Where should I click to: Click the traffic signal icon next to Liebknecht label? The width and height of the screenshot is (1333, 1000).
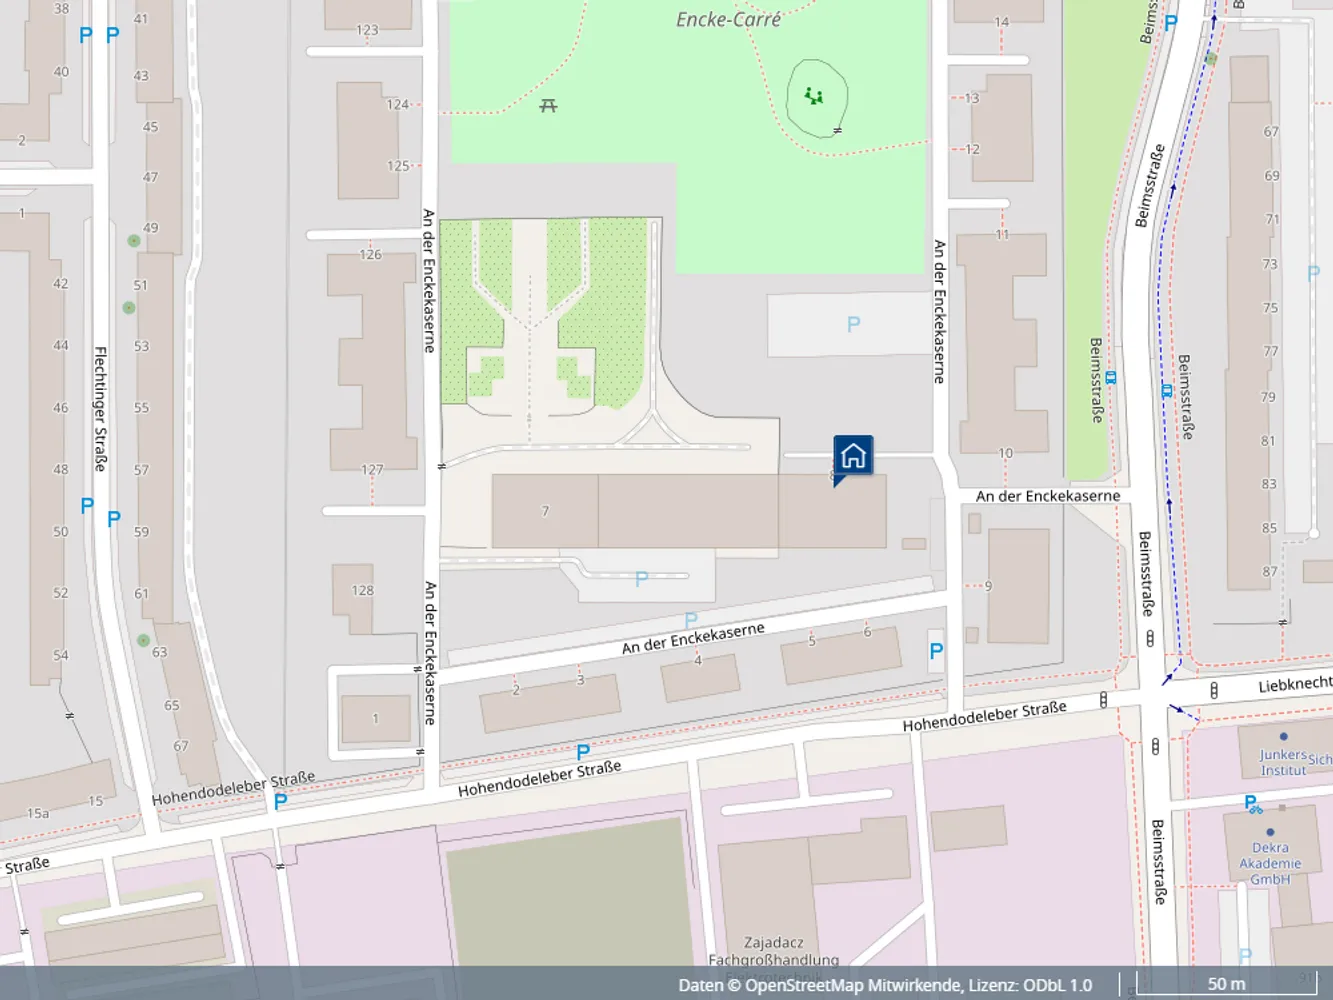1214,690
